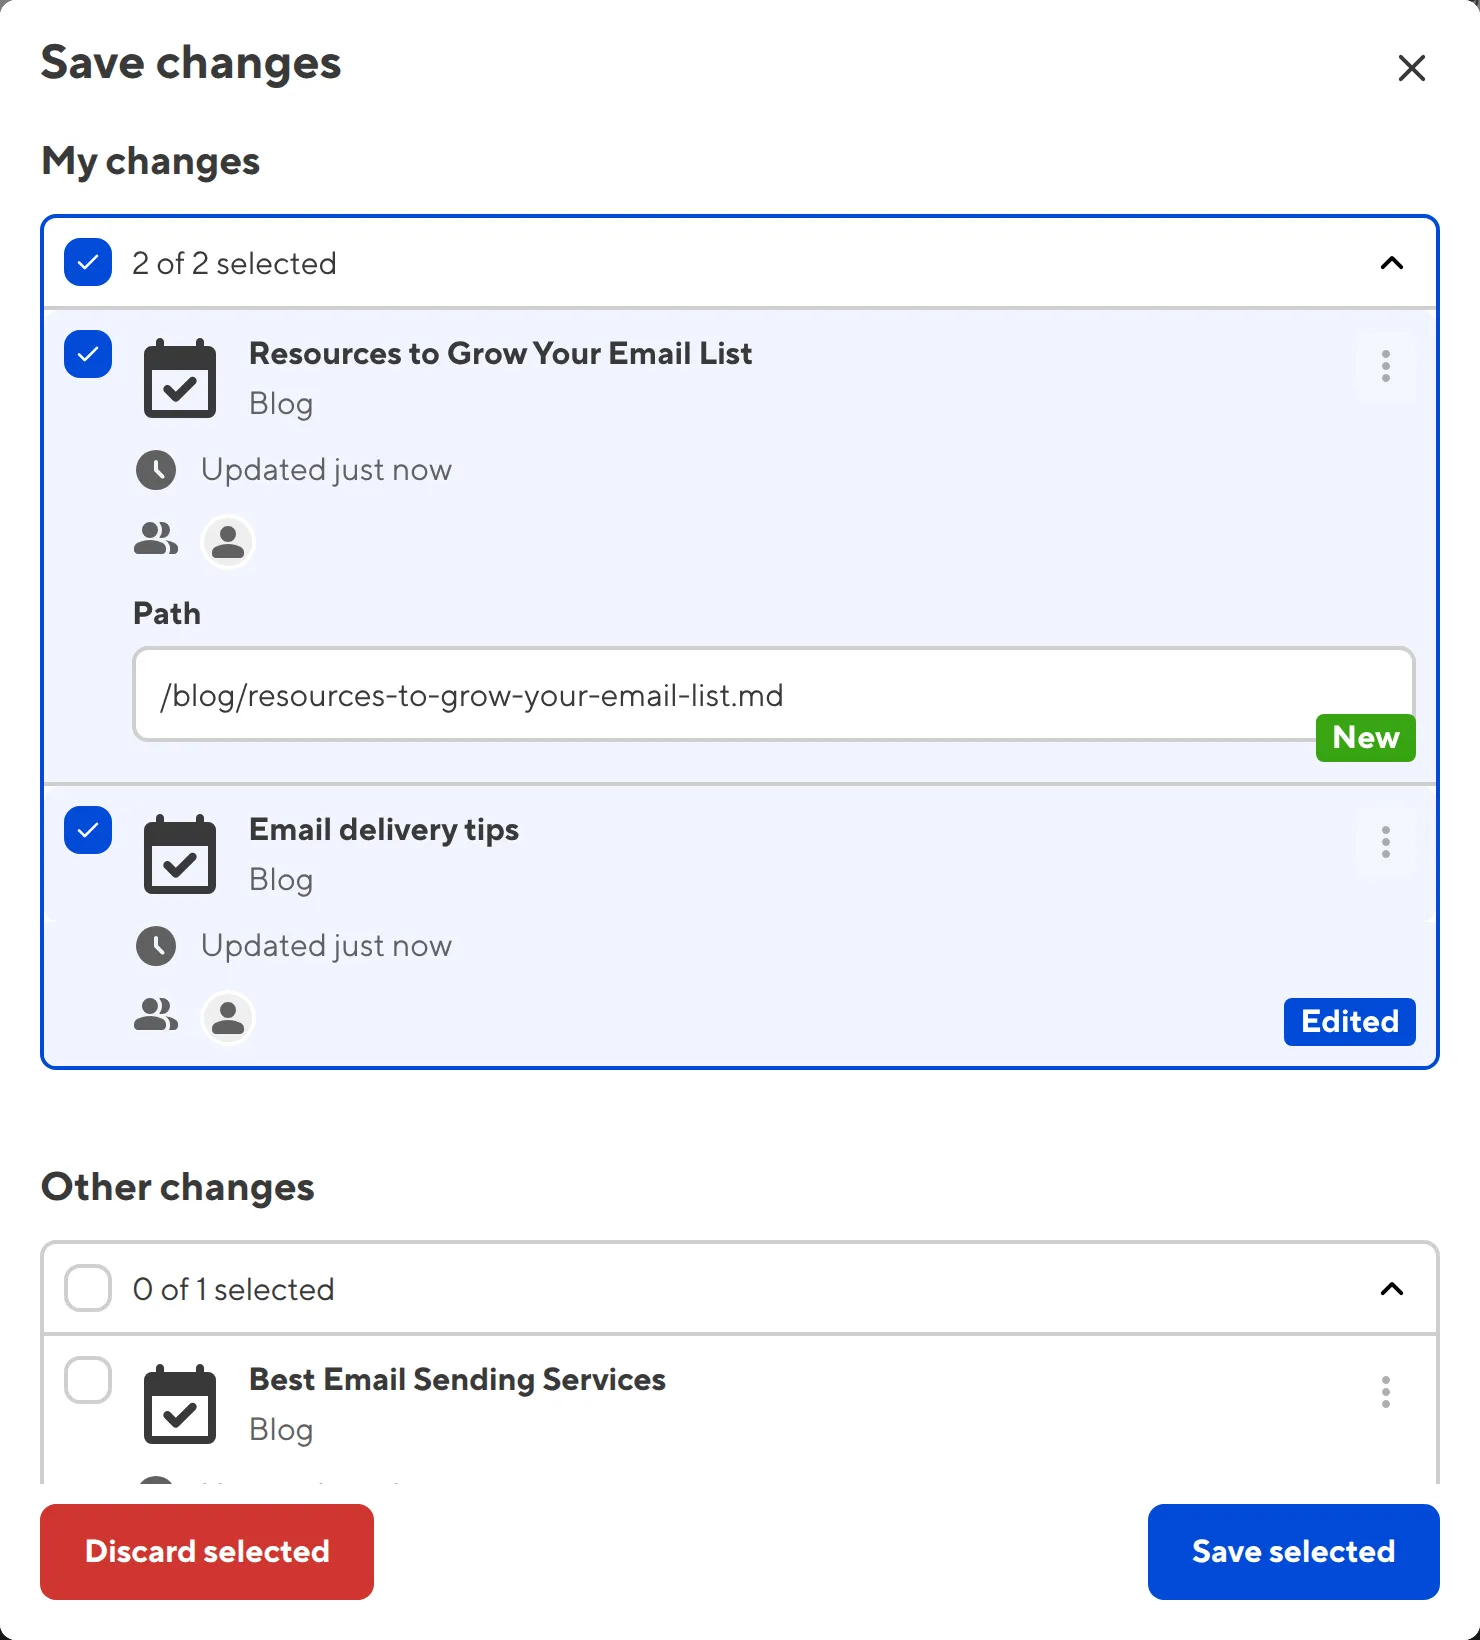Collapse the My changes selection group
The width and height of the screenshot is (1480, 1640).
[1390, 263]
